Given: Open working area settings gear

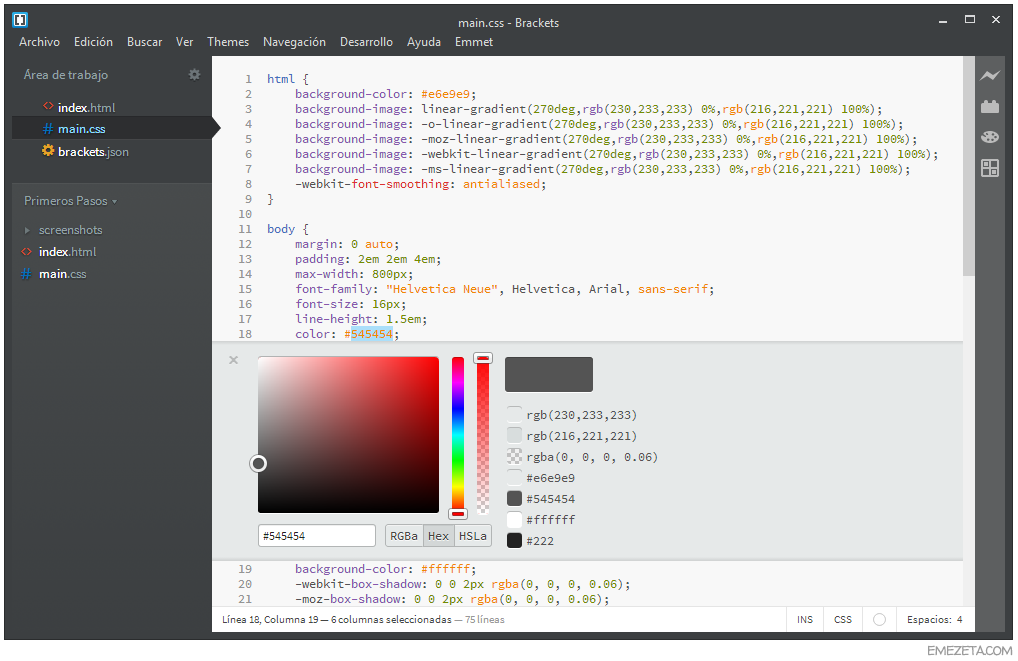Looking at the screenshot, I should pos(194,75).
